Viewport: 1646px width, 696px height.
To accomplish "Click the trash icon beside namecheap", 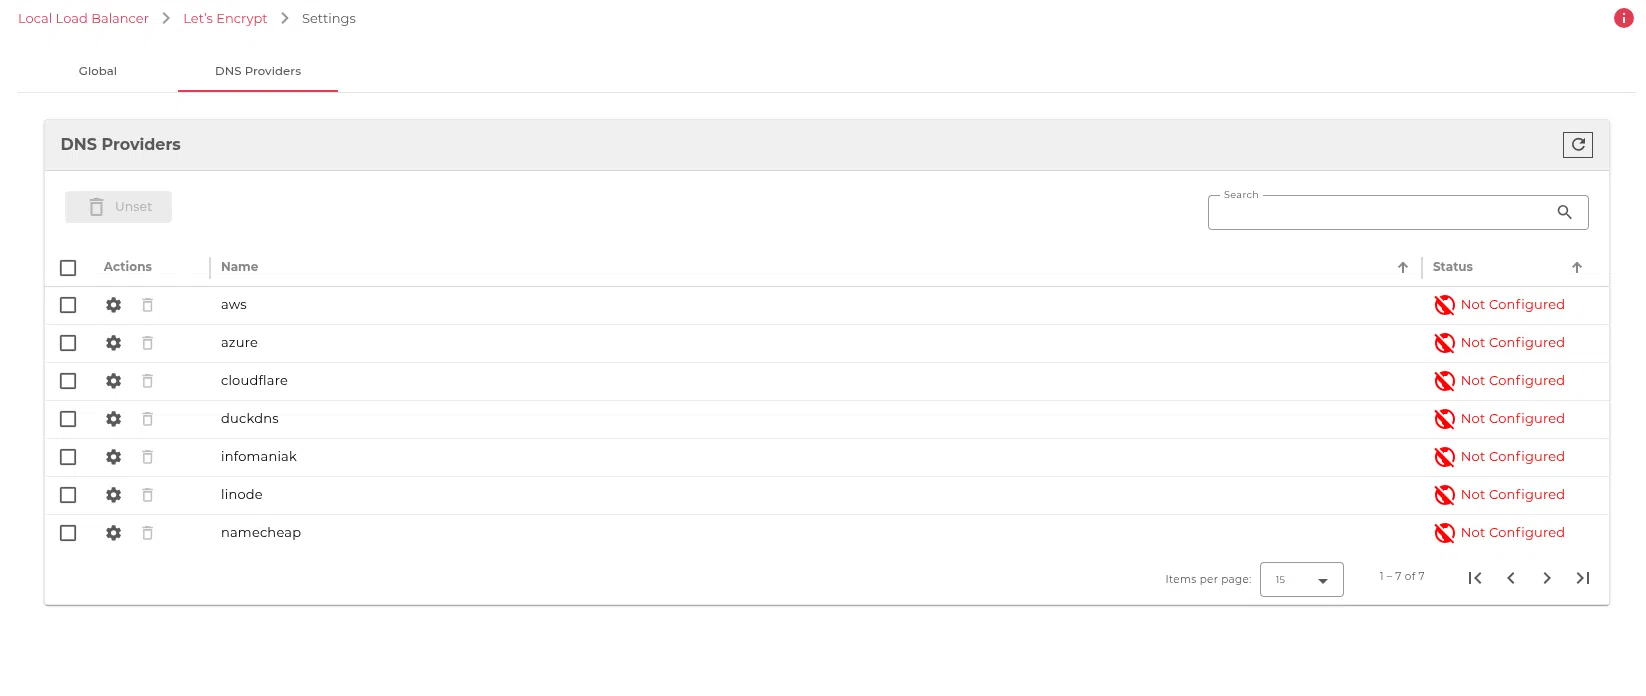I will point(147,533).
